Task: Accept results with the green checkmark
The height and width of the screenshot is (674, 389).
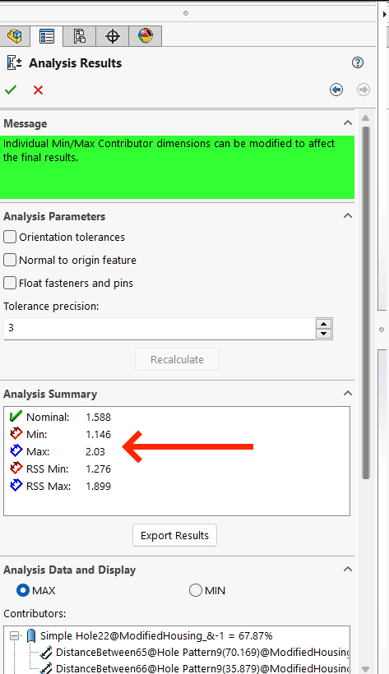Action: [11, 90]
